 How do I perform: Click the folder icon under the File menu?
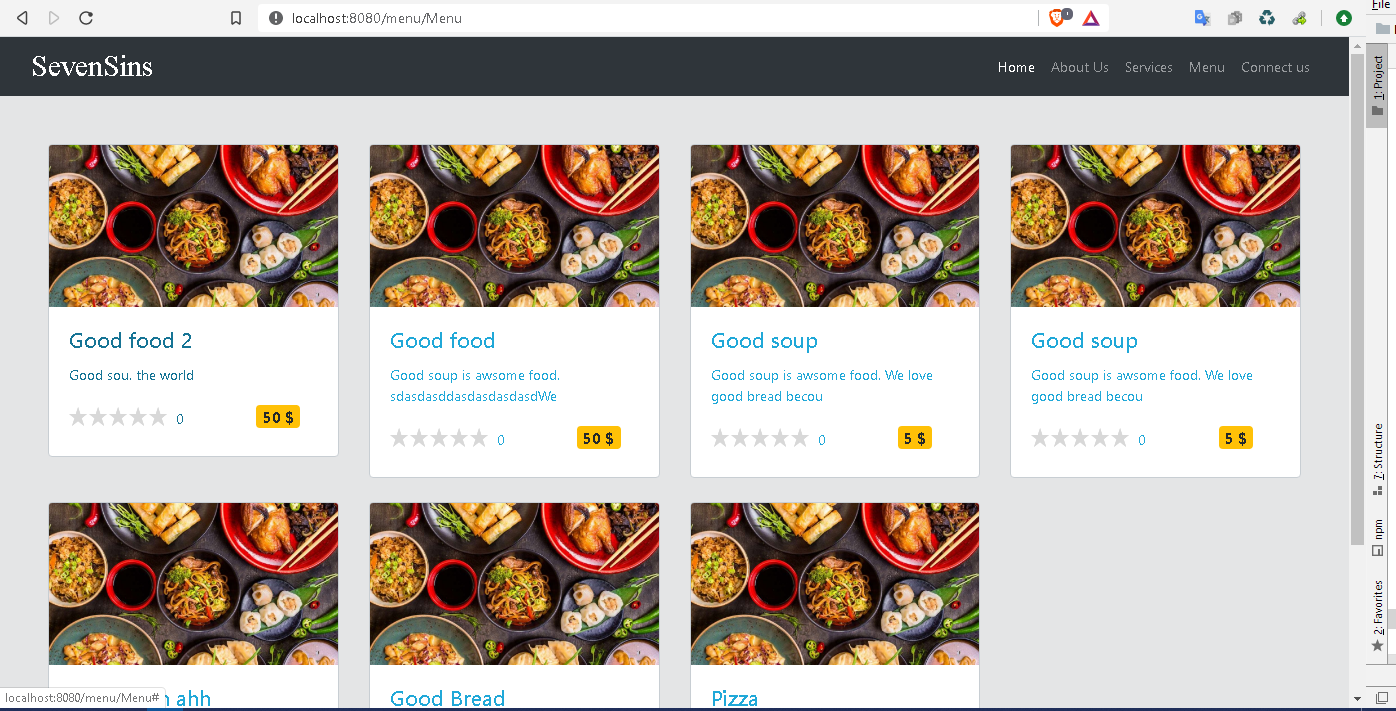click(1382, 28)
